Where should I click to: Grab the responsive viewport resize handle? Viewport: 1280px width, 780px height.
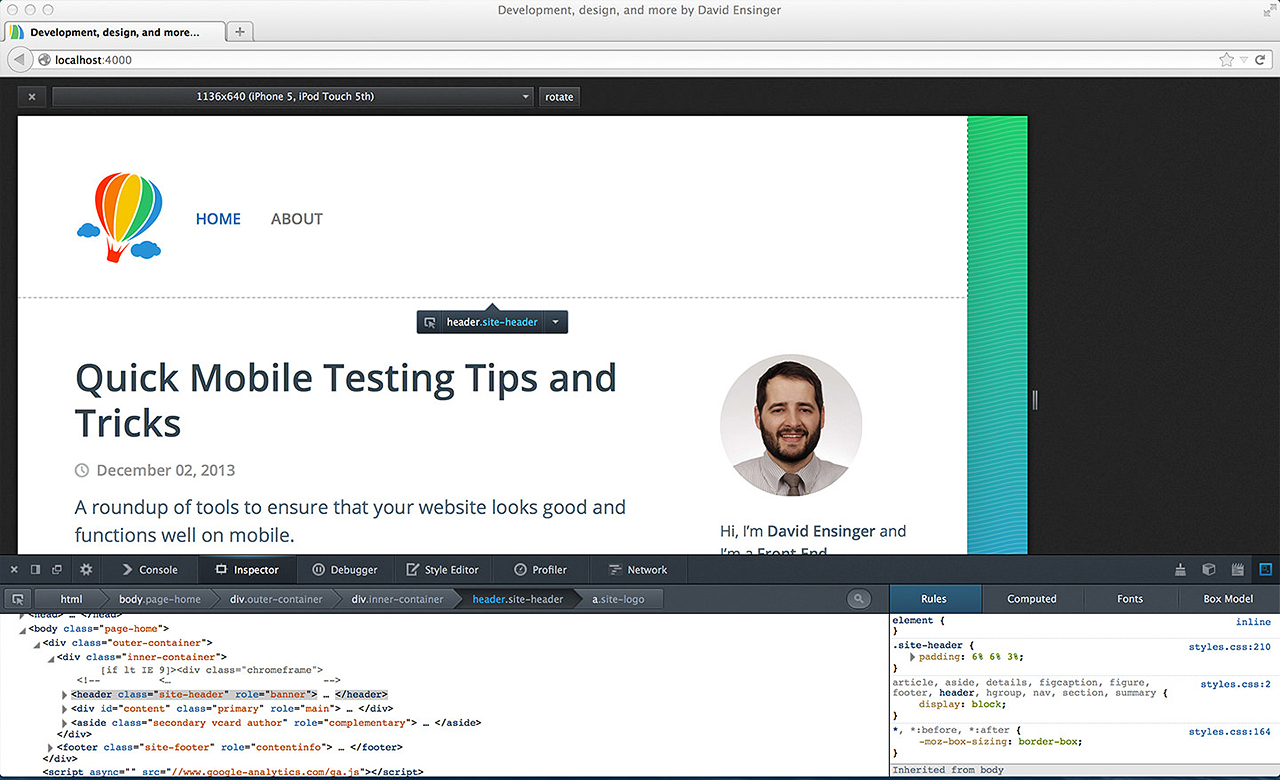[x=1035, y=400]
